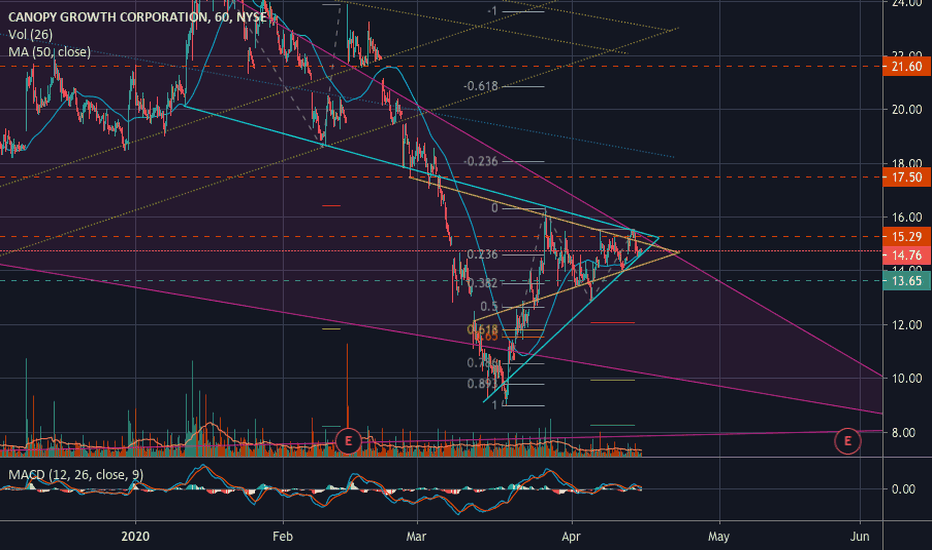Select the green 13.65 price label
Viewport: 932px width, 550px height.
point(907,281)
